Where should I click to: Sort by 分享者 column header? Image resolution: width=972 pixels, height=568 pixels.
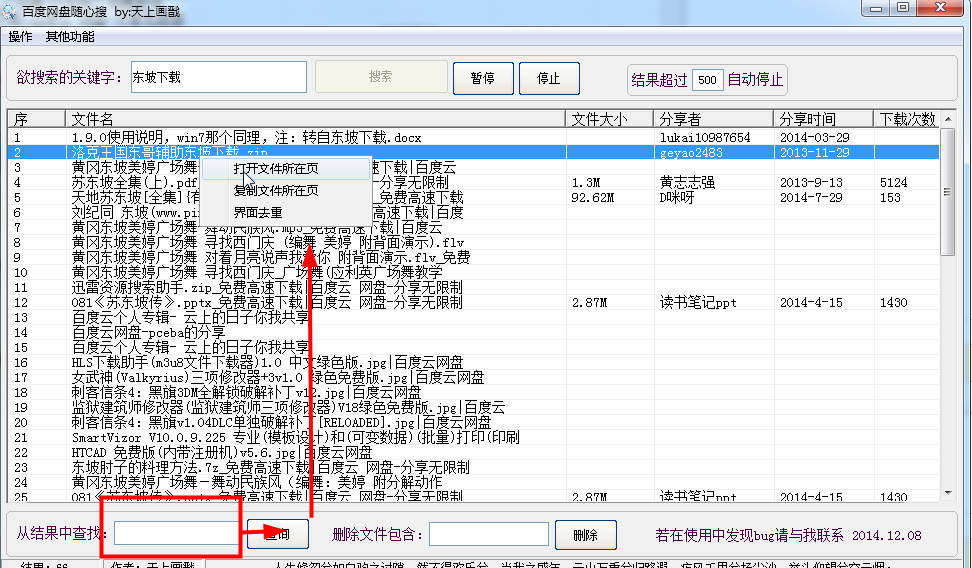(713, 118)
